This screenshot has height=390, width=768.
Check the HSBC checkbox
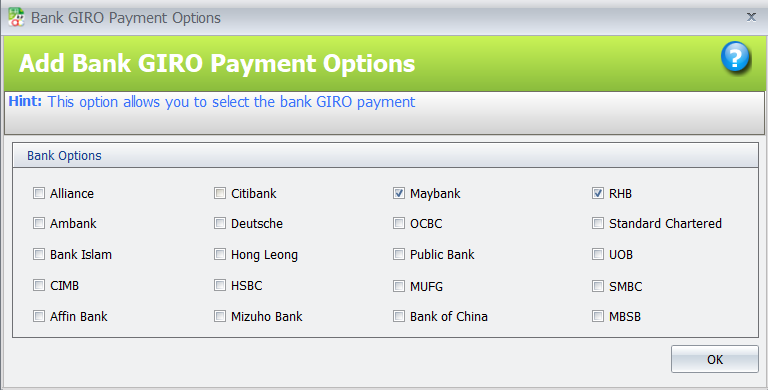[x=220, y=285]
